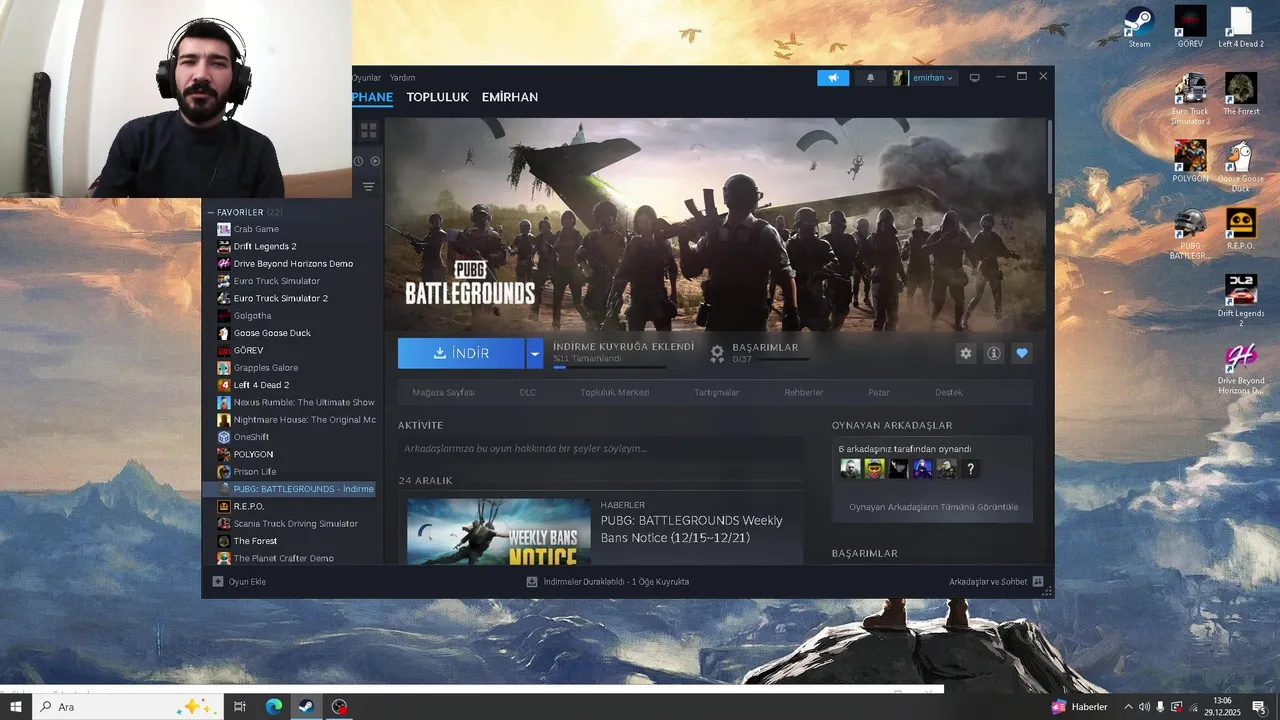Click the Oyun Ekle plus icon

(217, 581)
